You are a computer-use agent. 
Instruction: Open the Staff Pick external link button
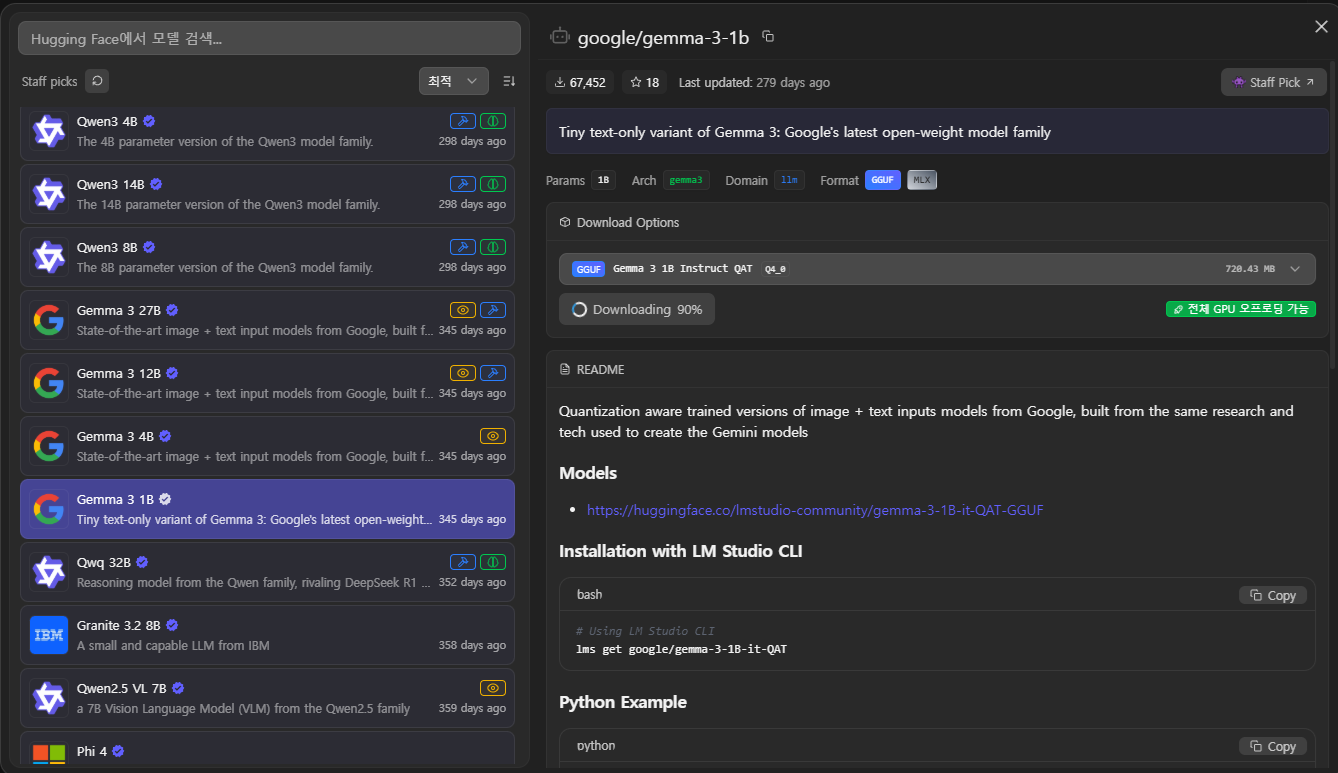click(x=1273, y=82)
